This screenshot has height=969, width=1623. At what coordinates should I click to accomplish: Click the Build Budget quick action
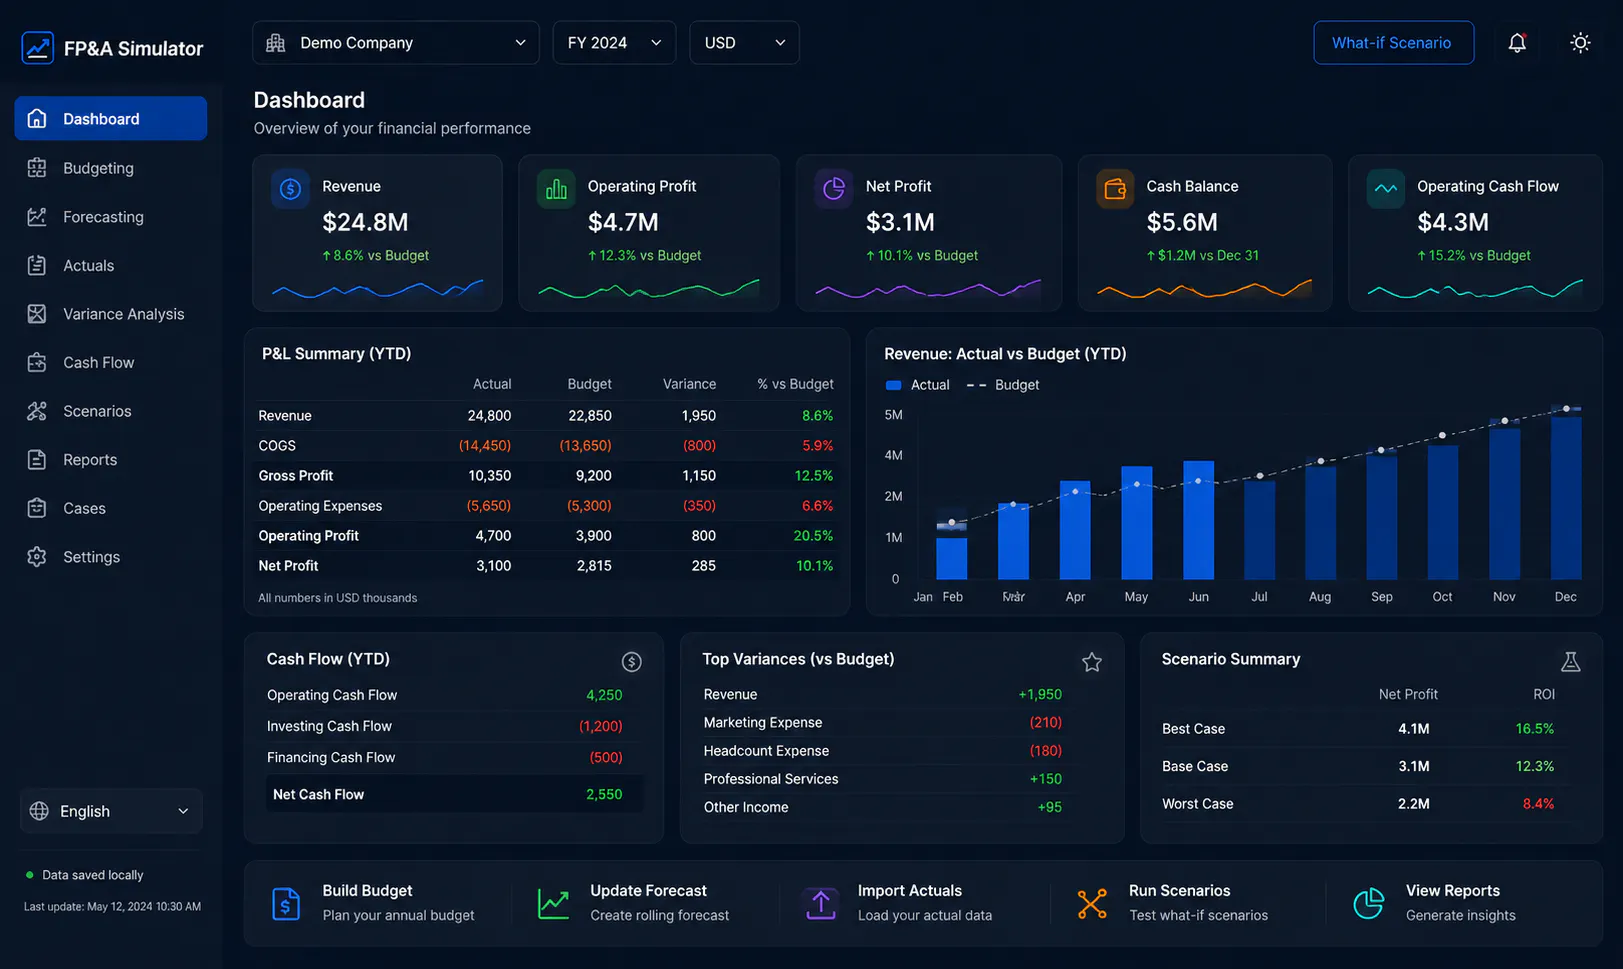[x=376, y=903]
